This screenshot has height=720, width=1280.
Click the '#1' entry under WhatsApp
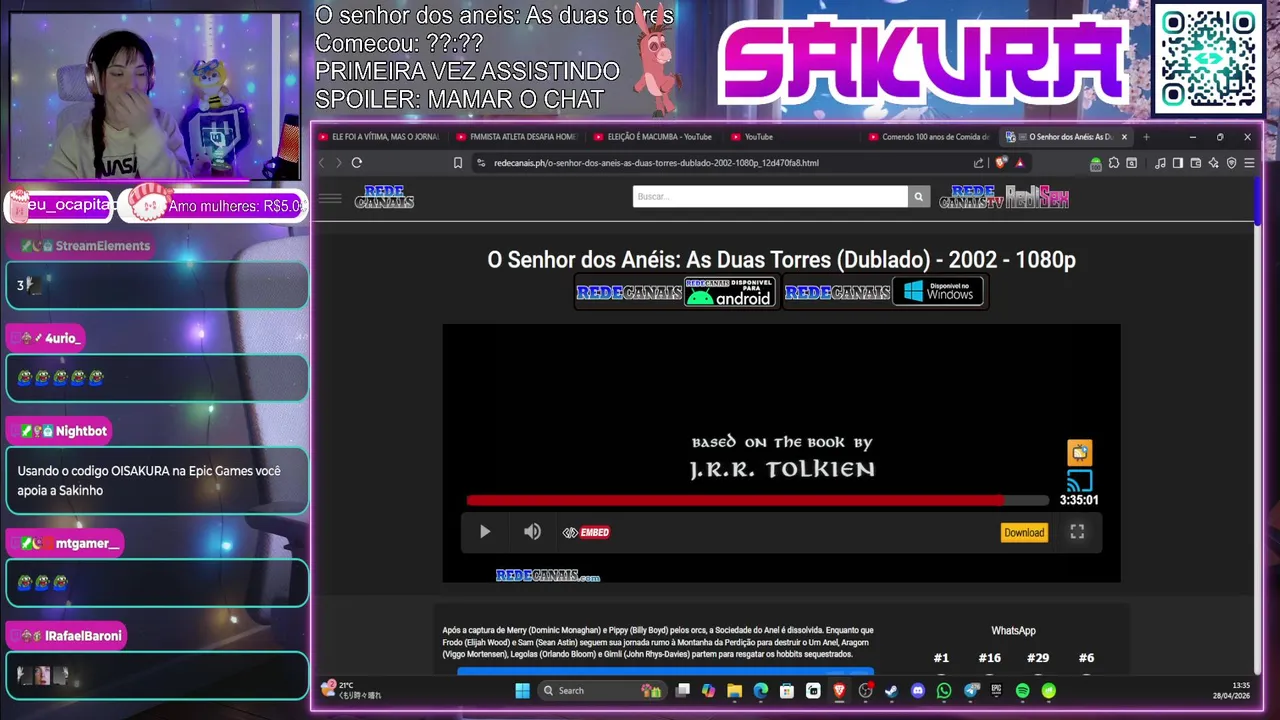tap(941, 658)
